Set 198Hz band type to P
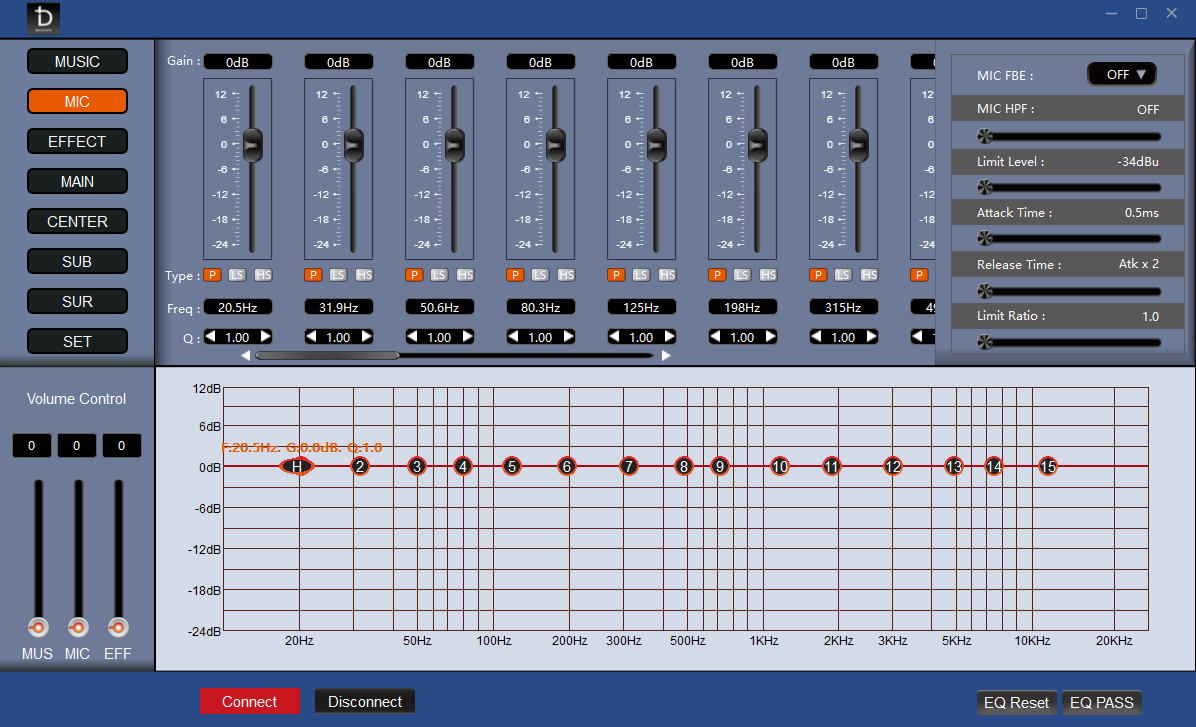This screenshot has width=1196, height=727. [717, 275]
